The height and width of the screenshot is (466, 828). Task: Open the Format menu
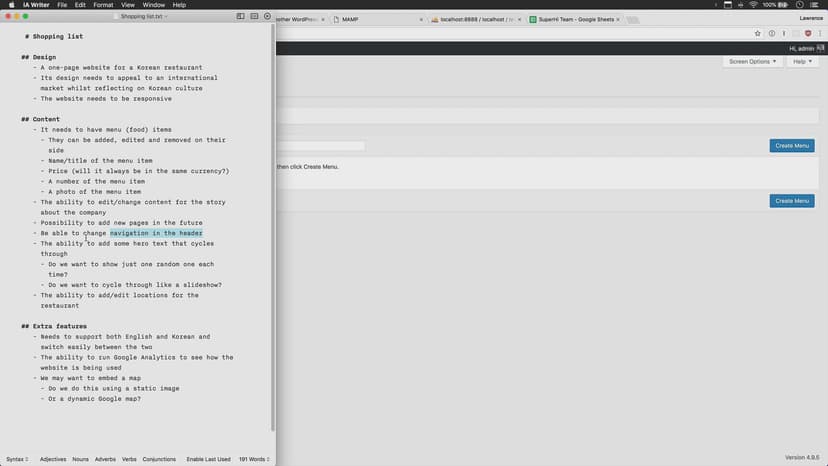click(103, 5)
